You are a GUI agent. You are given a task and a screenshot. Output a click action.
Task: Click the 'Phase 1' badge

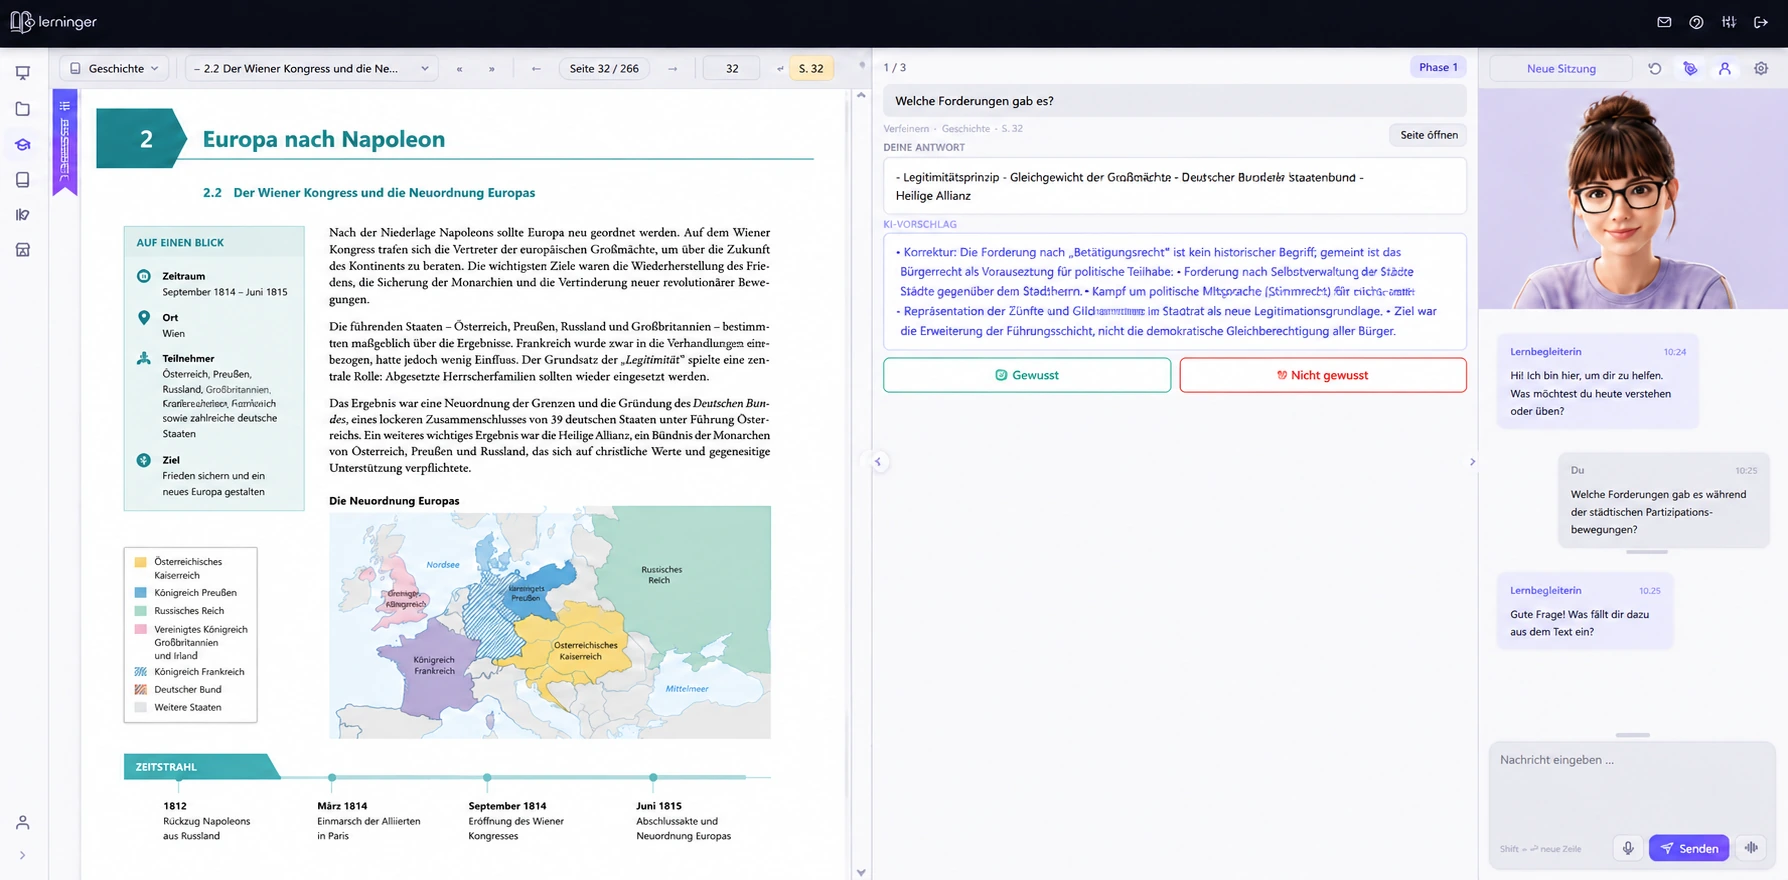pos(1438,67)
